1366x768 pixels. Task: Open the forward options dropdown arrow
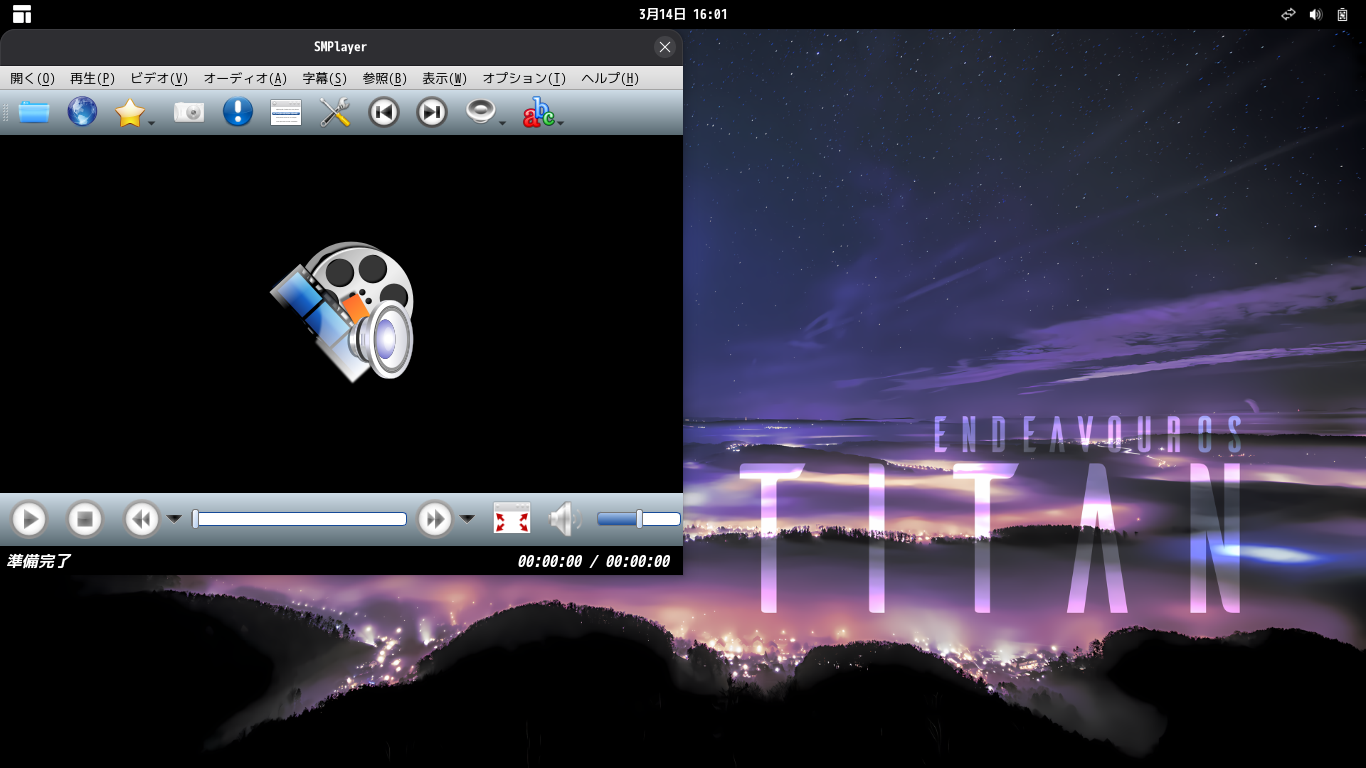[467, 519]
